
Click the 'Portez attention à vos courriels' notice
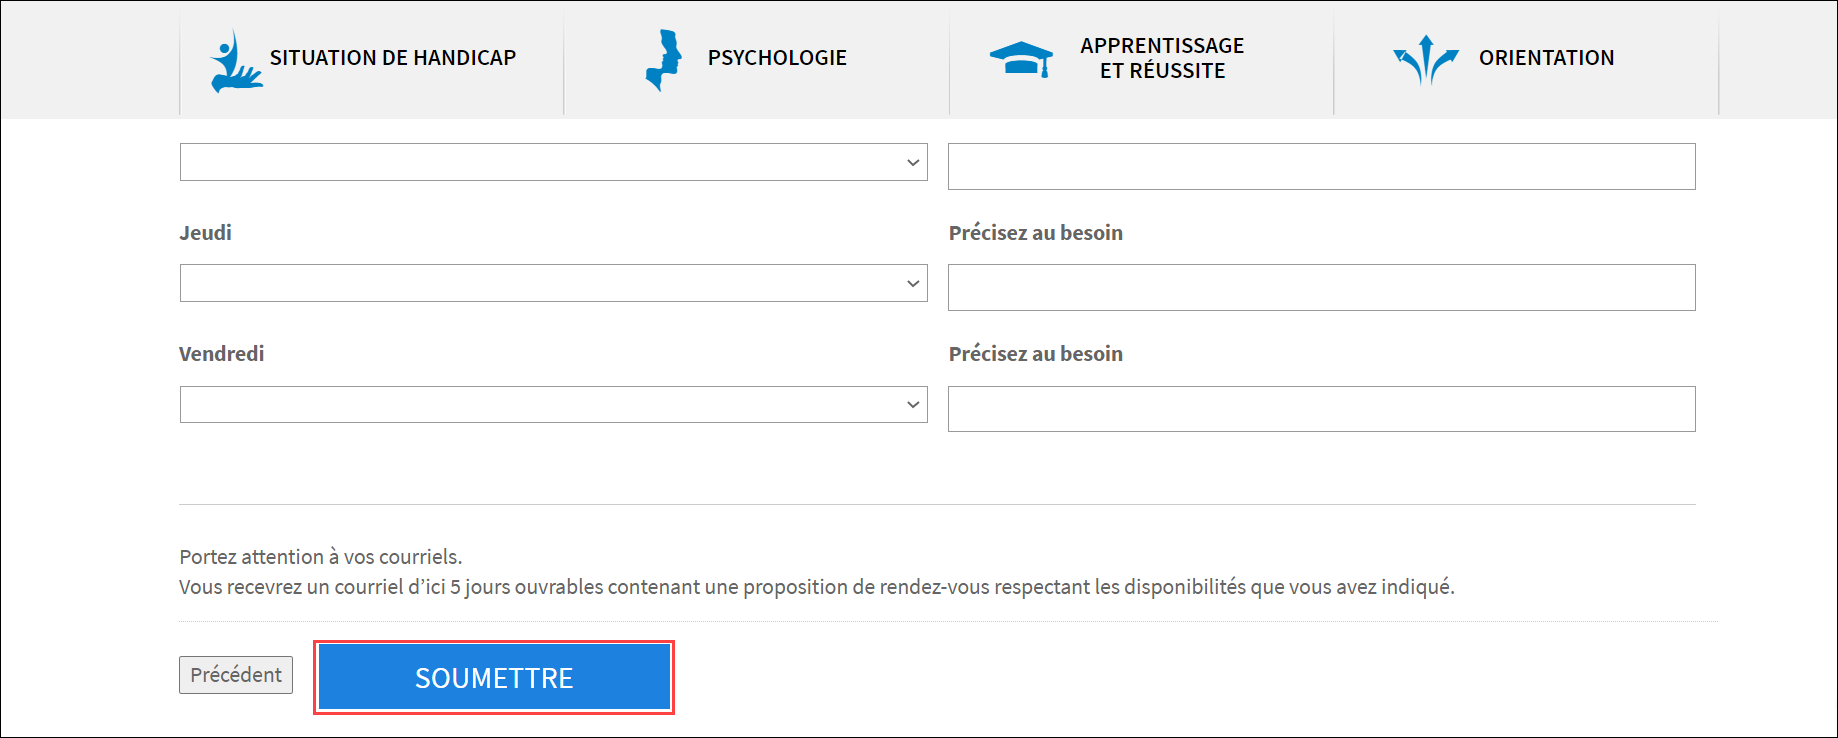(x=321, y=557)
